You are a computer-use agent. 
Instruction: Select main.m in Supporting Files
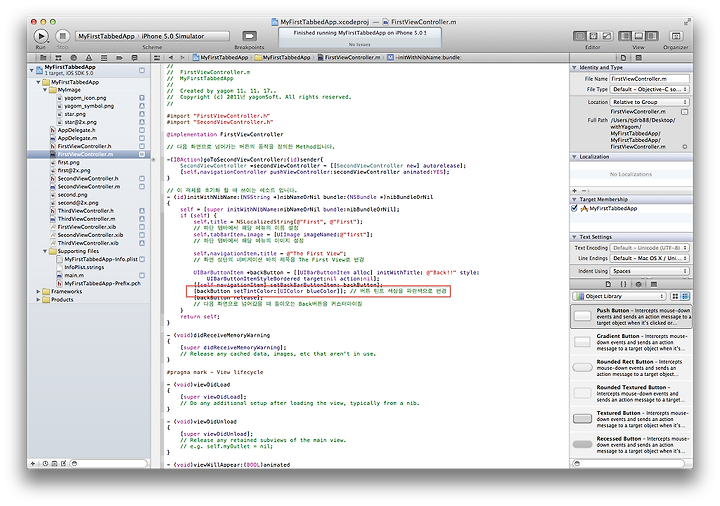(74, 275)
